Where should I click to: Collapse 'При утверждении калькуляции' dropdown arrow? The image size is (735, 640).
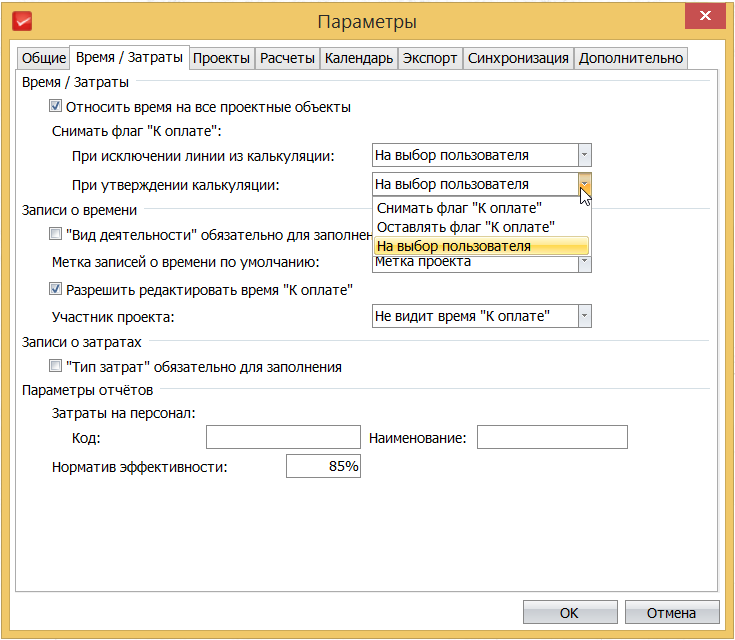tap(585, 184)
